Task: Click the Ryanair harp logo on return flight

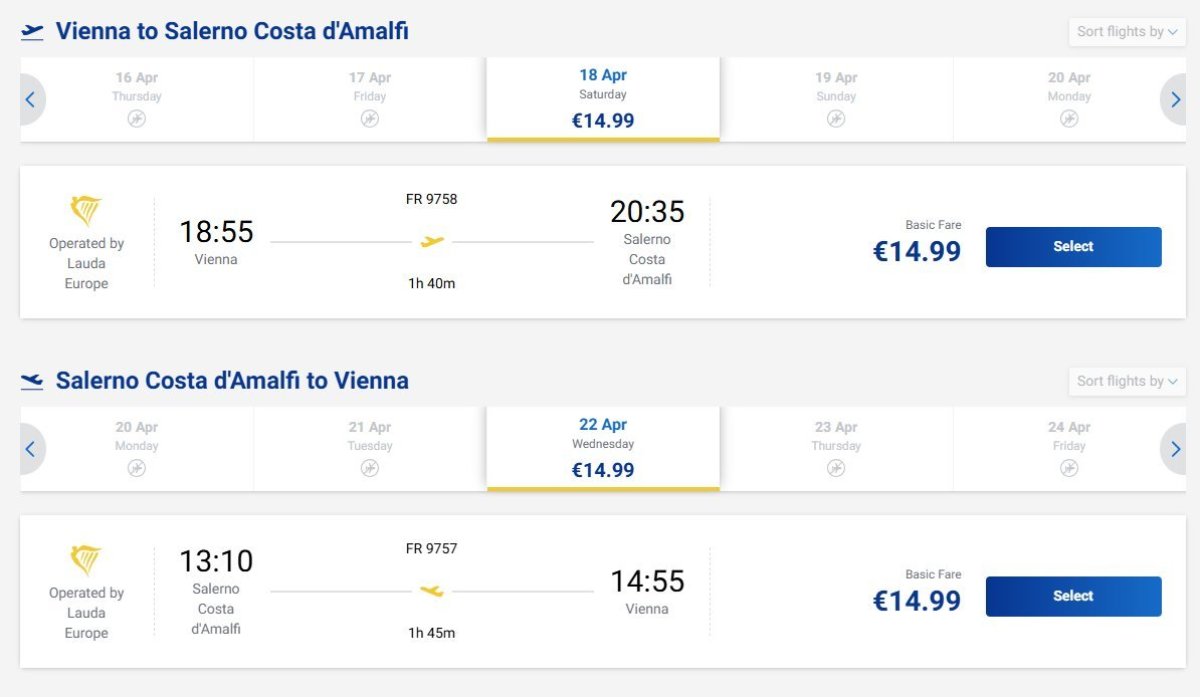Action: [86, 560]
